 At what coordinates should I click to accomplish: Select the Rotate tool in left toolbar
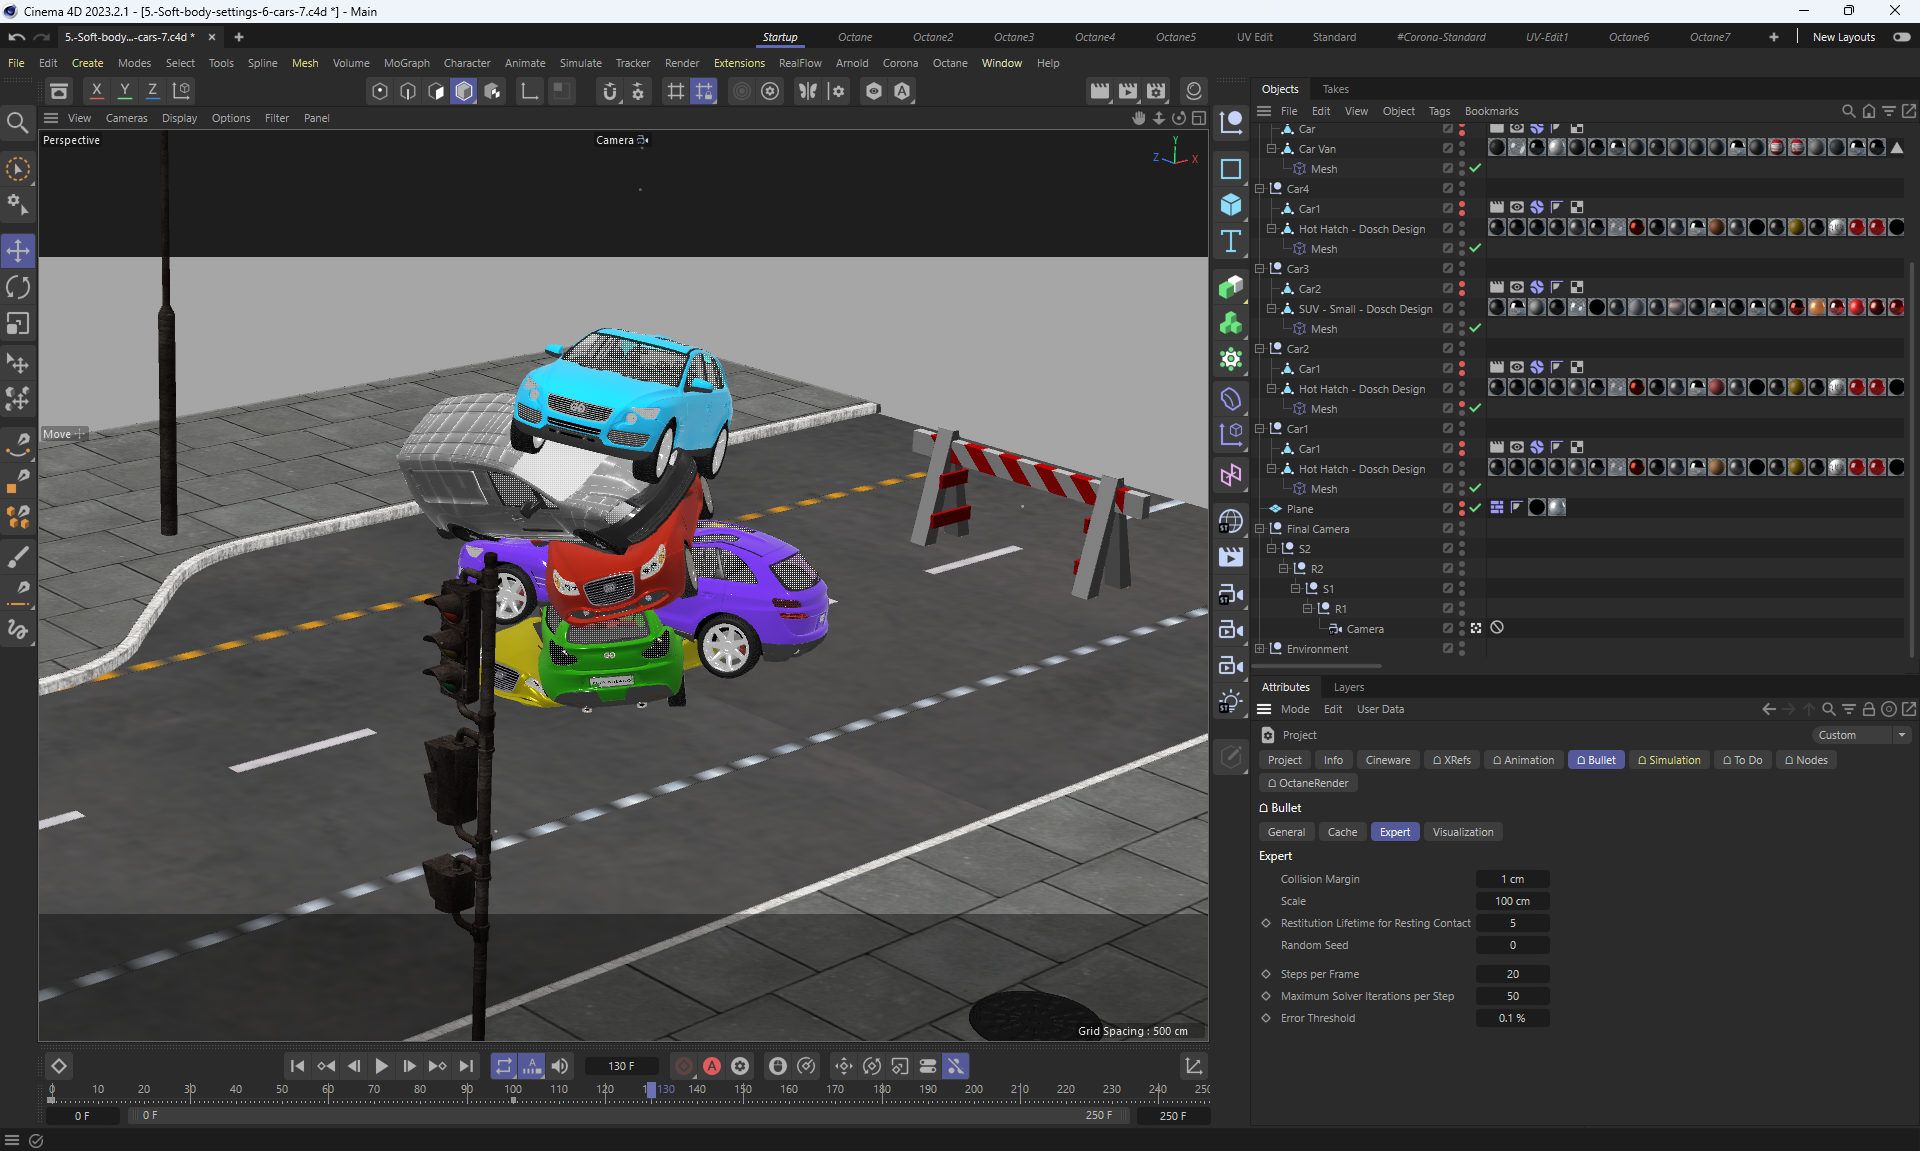18,287
